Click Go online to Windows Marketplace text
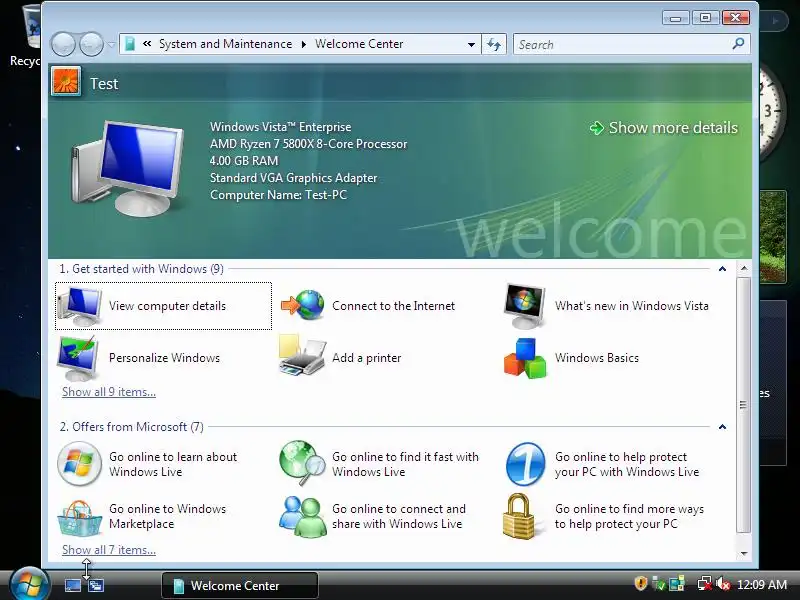The height and width of the screenshot is (600, 800). click(167, 516)
